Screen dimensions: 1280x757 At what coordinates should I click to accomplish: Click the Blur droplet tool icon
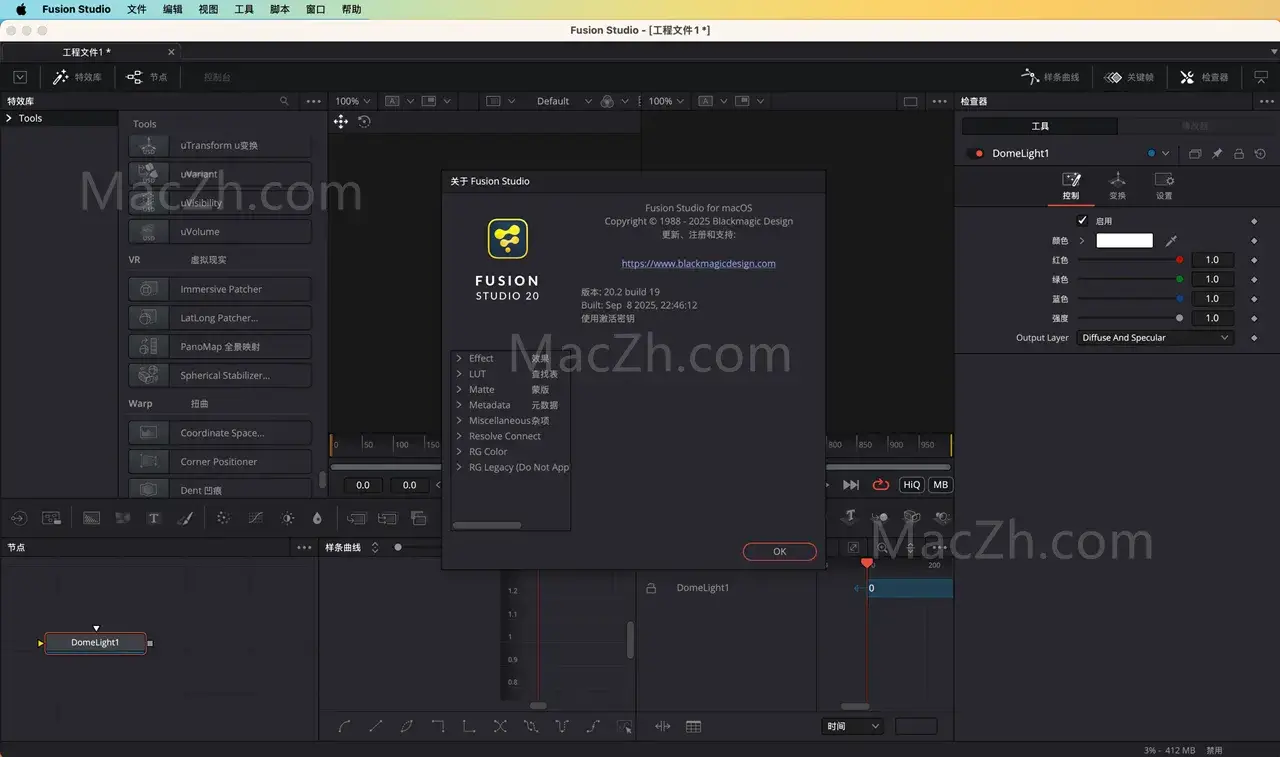click(x=317, y=518)
